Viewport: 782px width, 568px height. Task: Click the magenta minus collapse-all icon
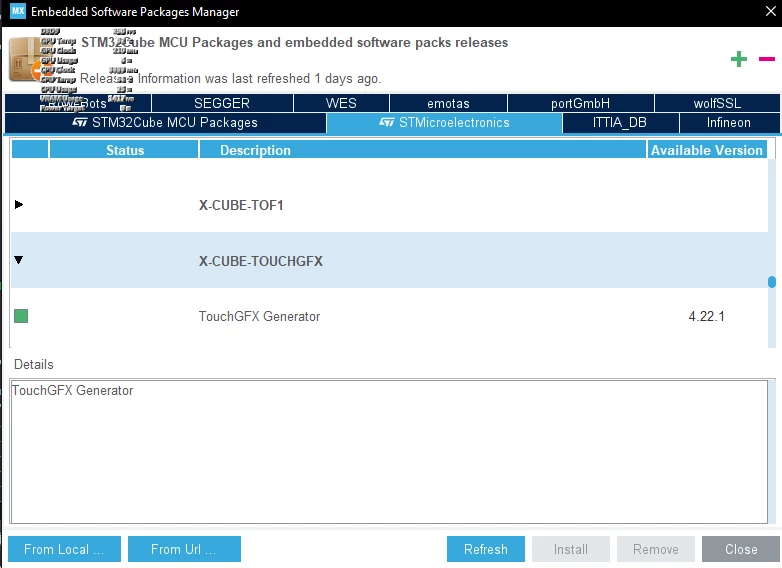767,59
